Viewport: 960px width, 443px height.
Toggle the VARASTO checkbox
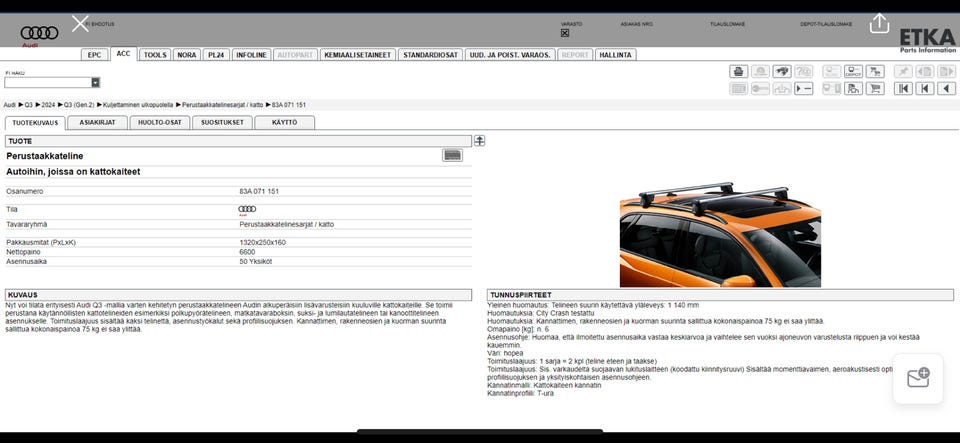[564, 33]
